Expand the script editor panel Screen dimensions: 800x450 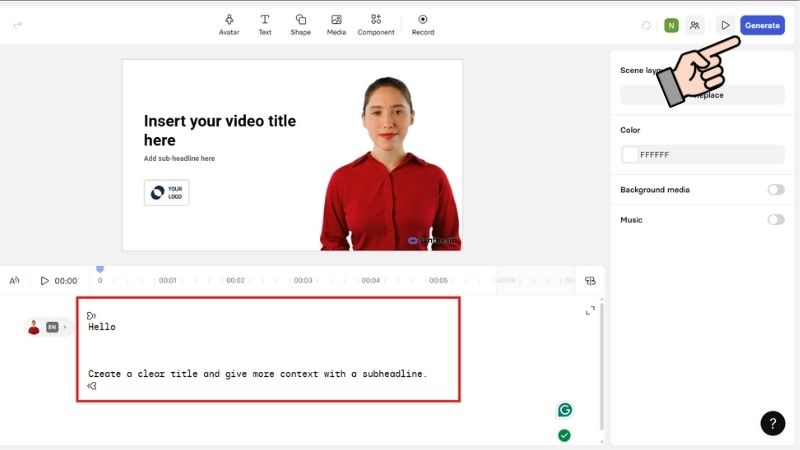click(590, 311)
